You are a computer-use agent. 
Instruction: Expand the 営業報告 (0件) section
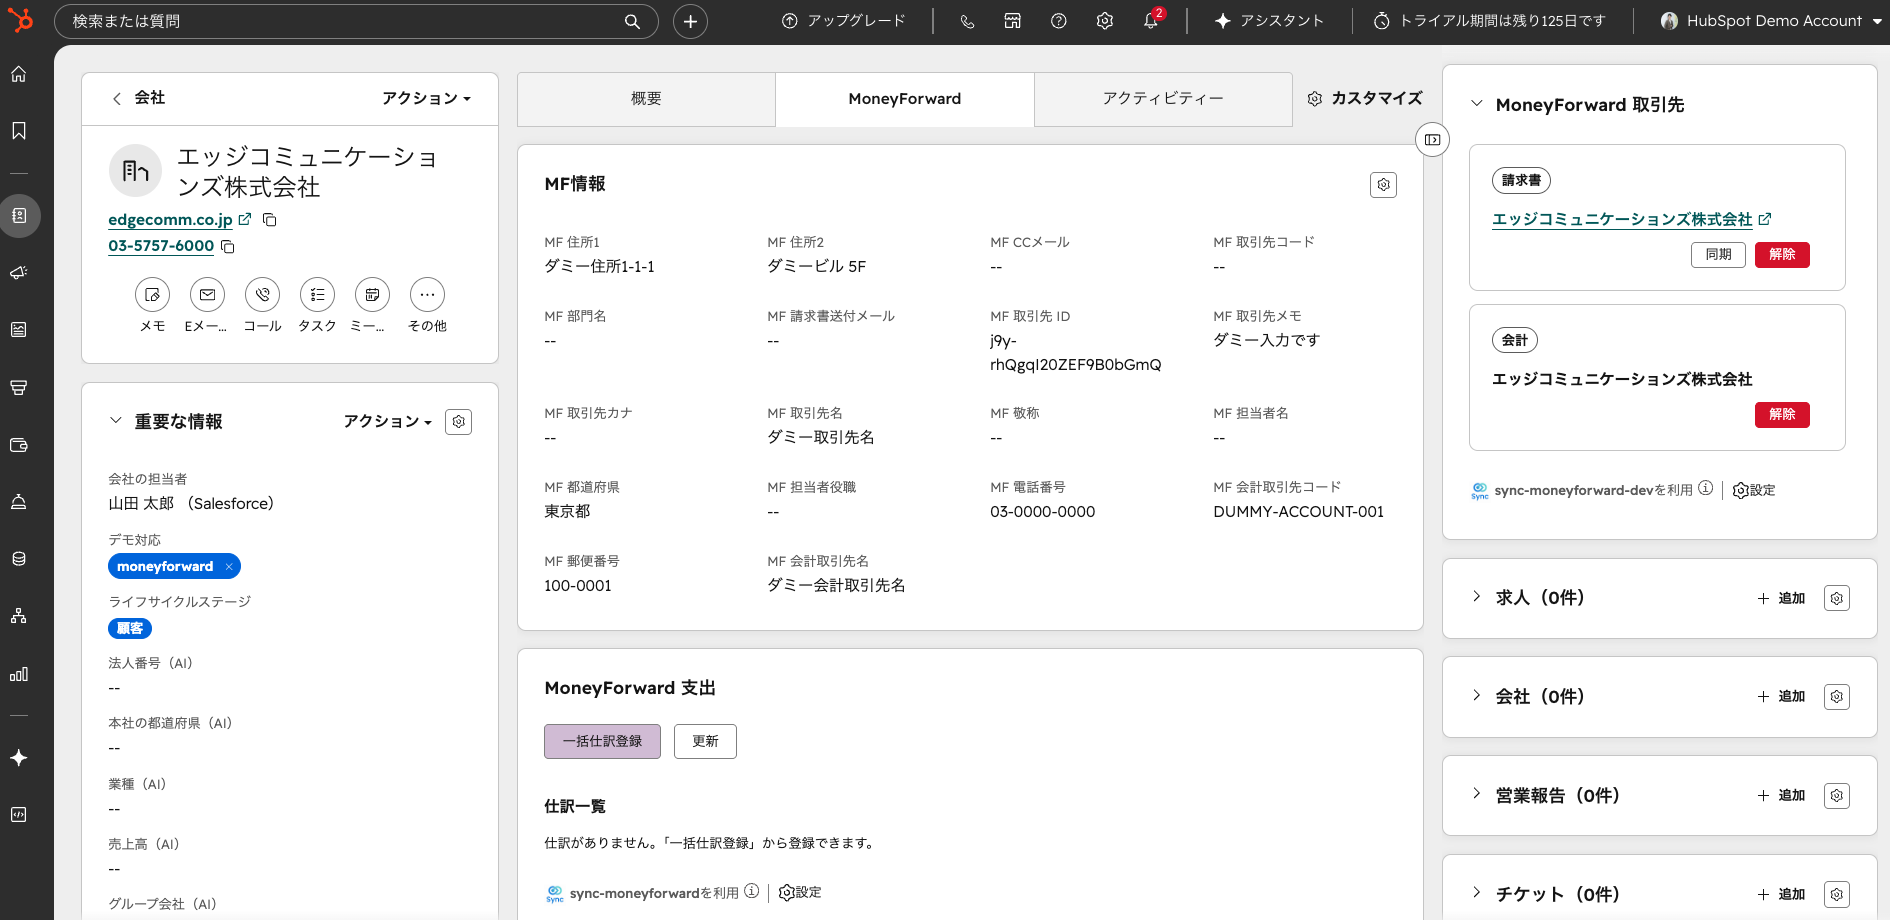click(1476, 794)
